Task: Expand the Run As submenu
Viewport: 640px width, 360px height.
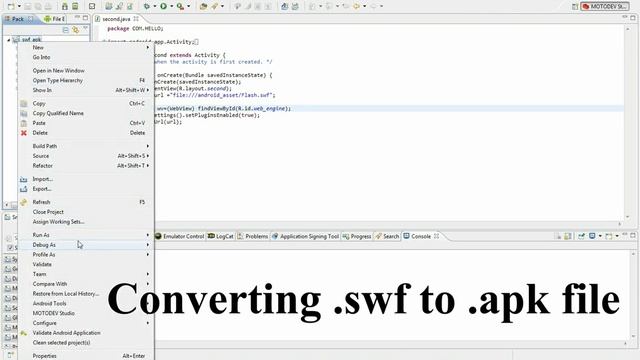Action: [87, 235]
